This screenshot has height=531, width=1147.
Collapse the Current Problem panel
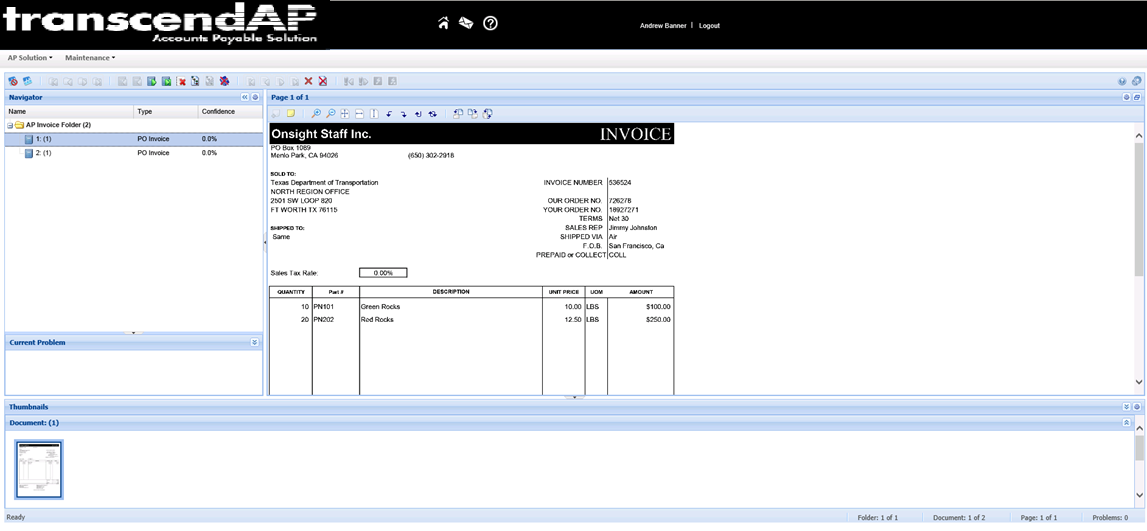pyautogui.click(x=255, y=342)
